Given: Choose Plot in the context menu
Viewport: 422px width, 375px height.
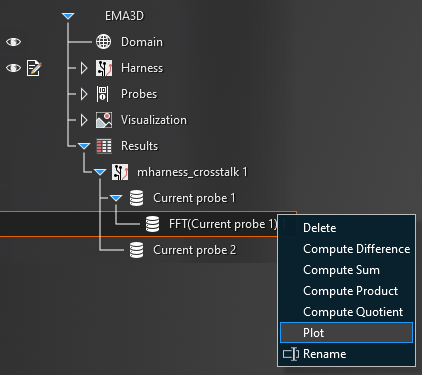Looking at the screenshot, I should pyautogui.click(x=346, y=333).
